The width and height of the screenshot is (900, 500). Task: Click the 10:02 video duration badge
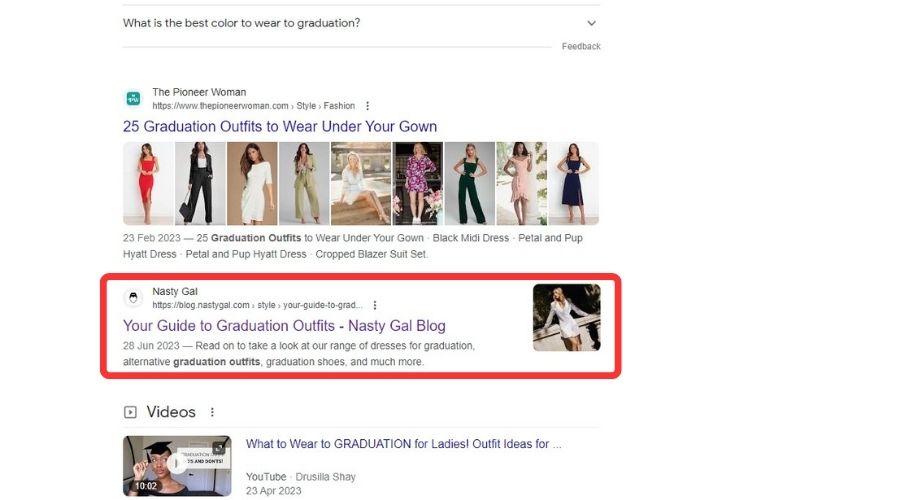click(146, 486)
